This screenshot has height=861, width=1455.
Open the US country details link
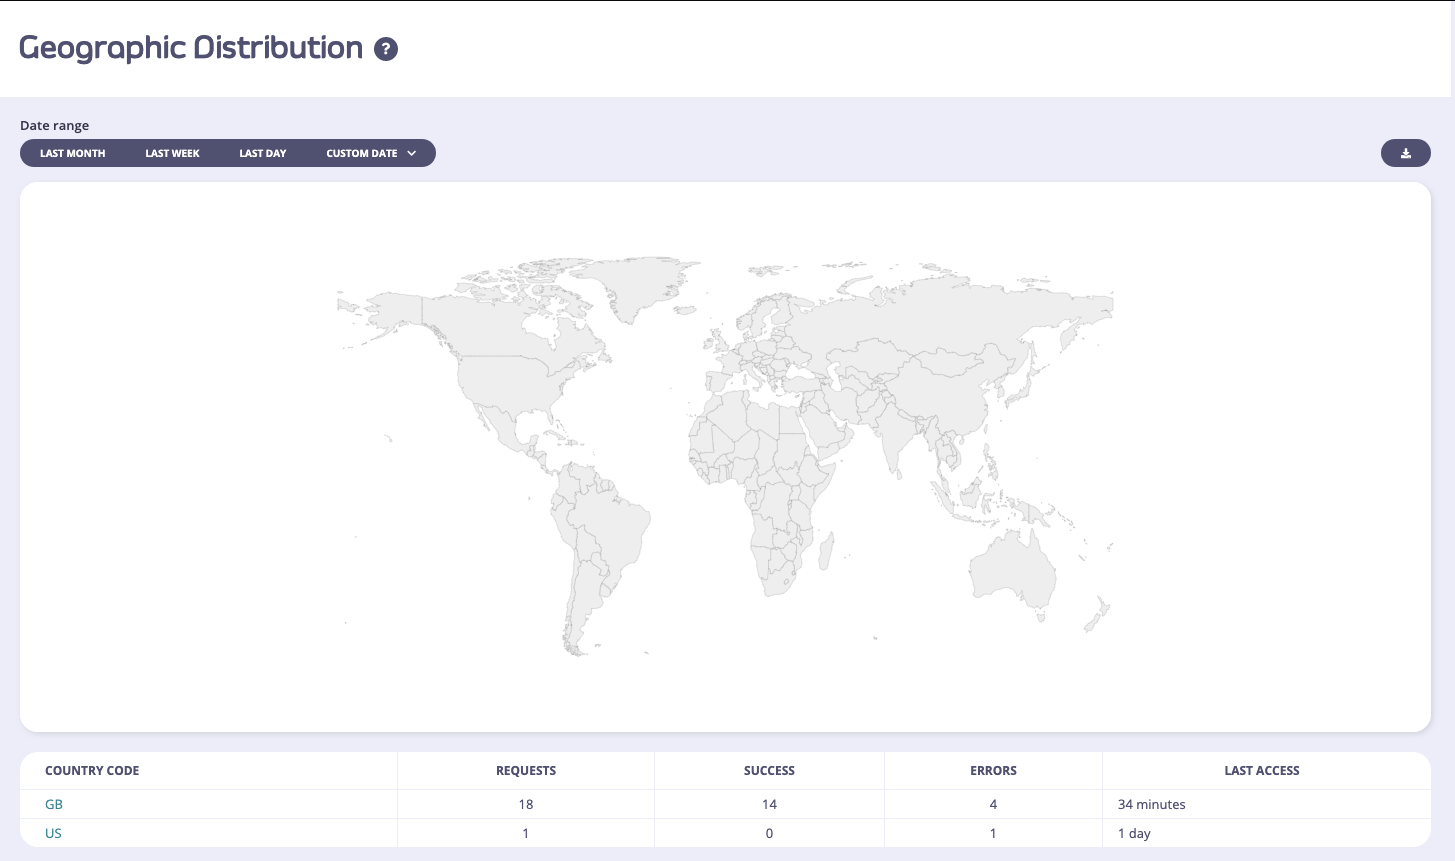coord(52,833)
